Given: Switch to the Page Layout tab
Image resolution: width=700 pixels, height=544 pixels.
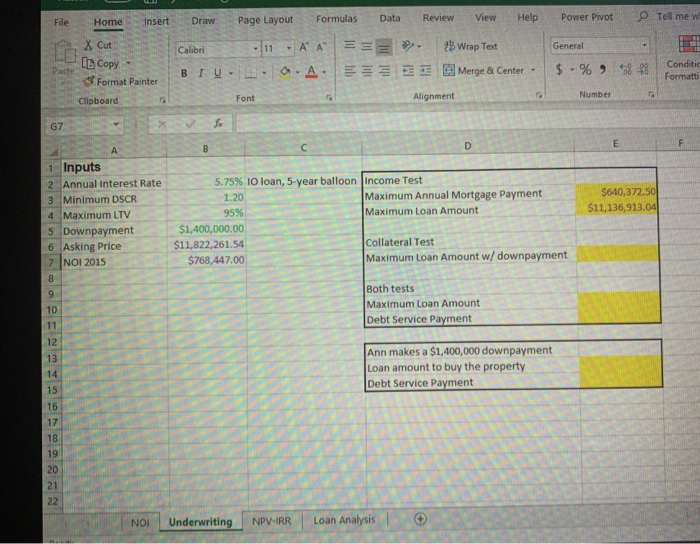Looking at the screenshot, I should point(265,20).
